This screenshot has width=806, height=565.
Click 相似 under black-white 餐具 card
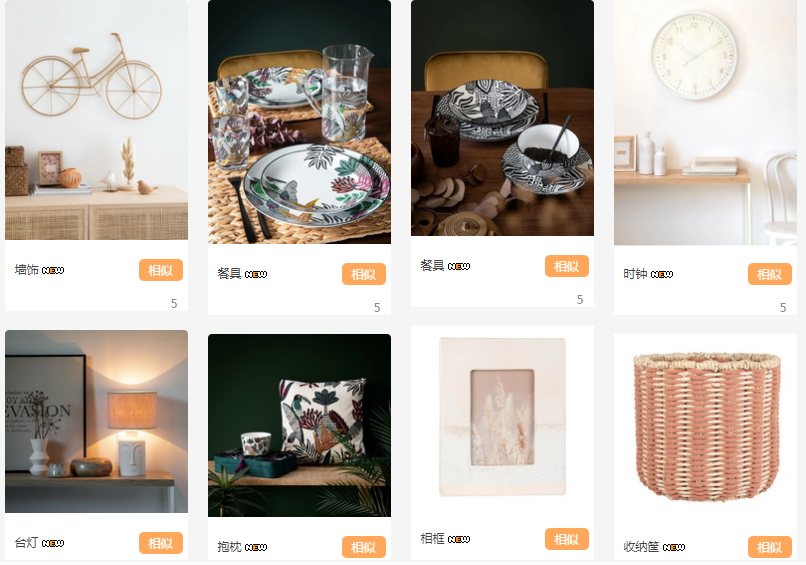click(566, 266)
